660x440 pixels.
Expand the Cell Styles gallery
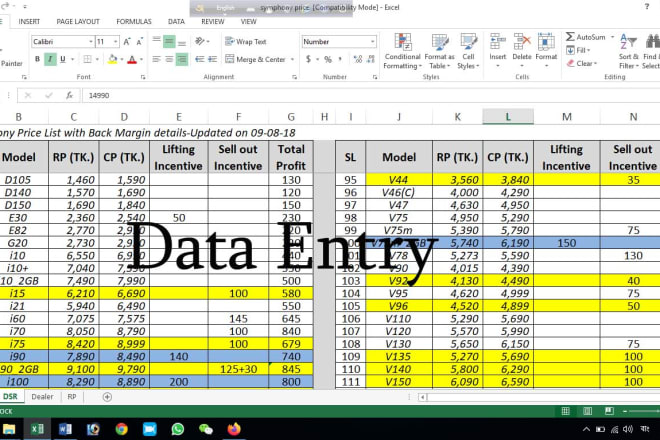468,51
